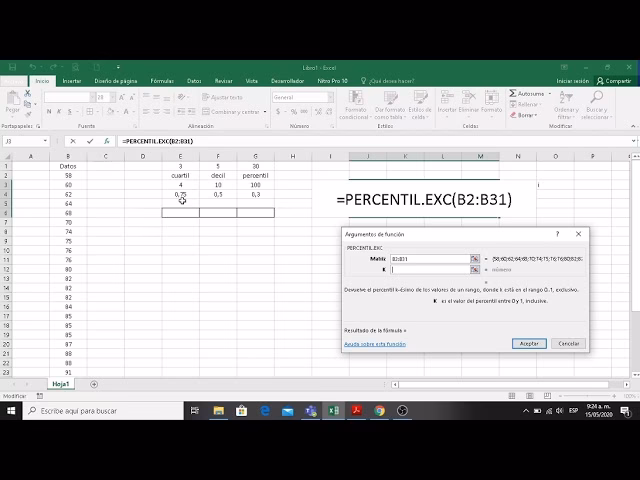Click the zoom slider in status bar
Viewport: 640px width, 480px height.
(590, 396)
